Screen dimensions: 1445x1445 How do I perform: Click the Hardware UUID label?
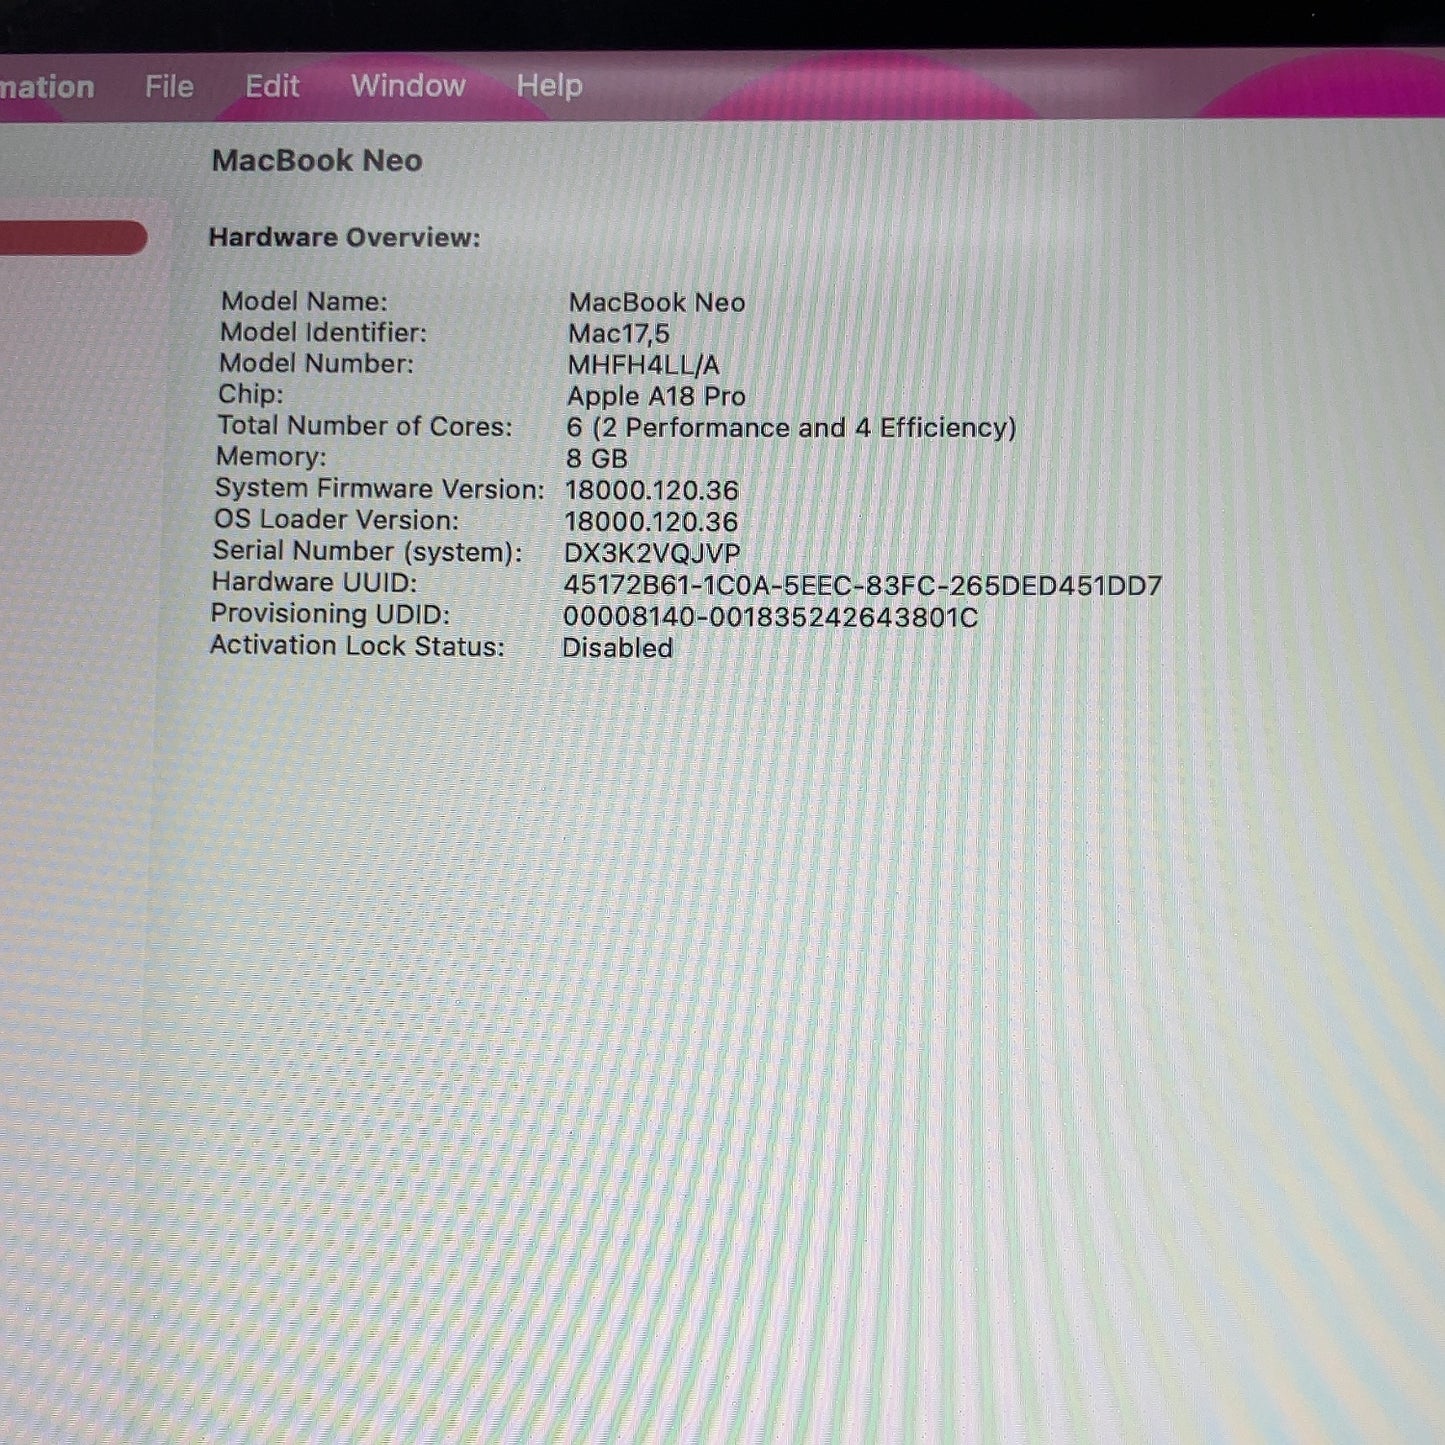click(x=314, y=582)
